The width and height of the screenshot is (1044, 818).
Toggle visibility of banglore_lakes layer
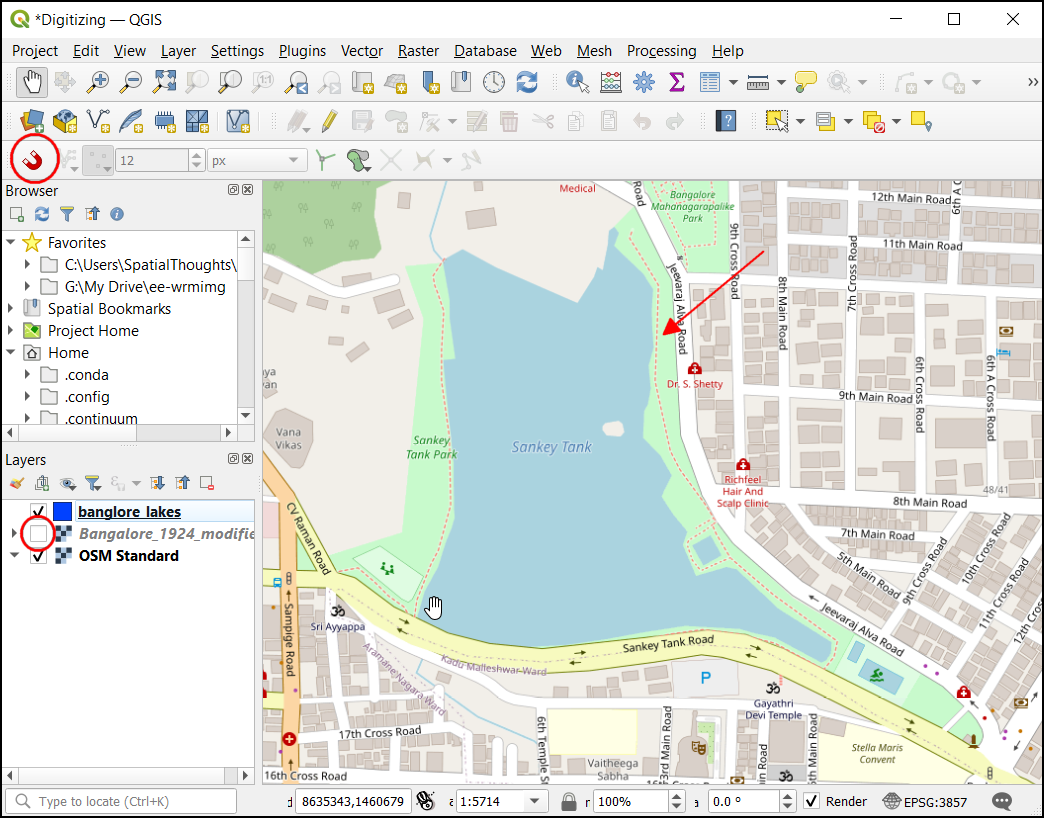39,512
